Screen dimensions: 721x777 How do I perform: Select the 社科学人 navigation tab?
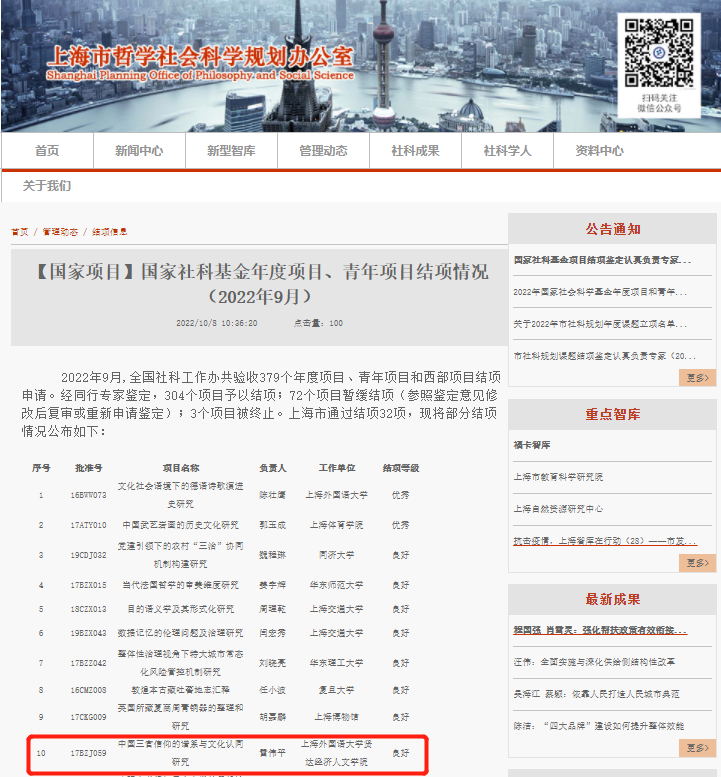(x=507, y=151)
